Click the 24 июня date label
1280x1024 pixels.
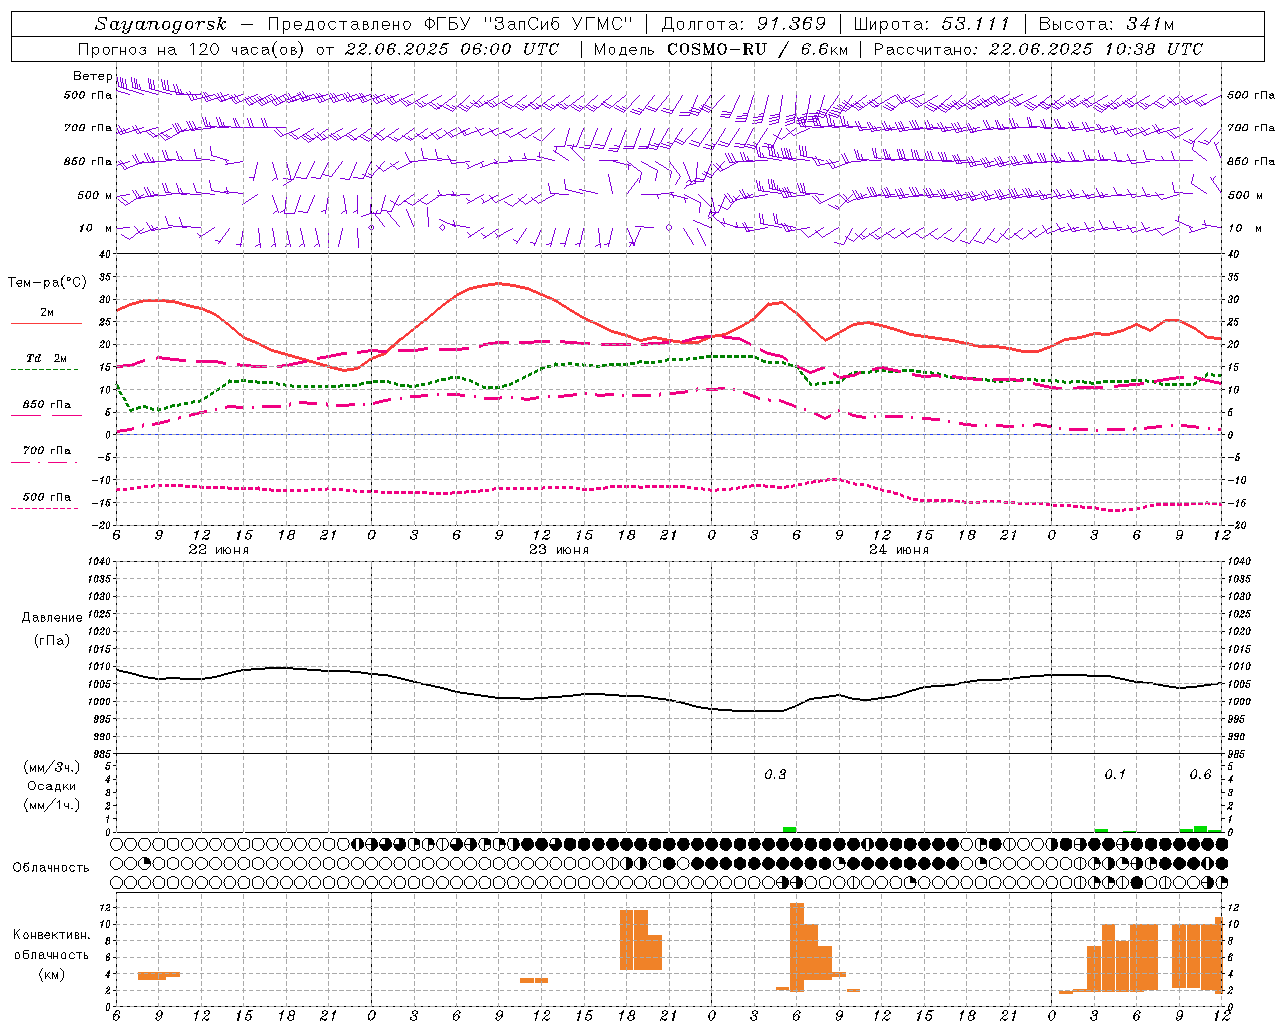coord(899,550)
